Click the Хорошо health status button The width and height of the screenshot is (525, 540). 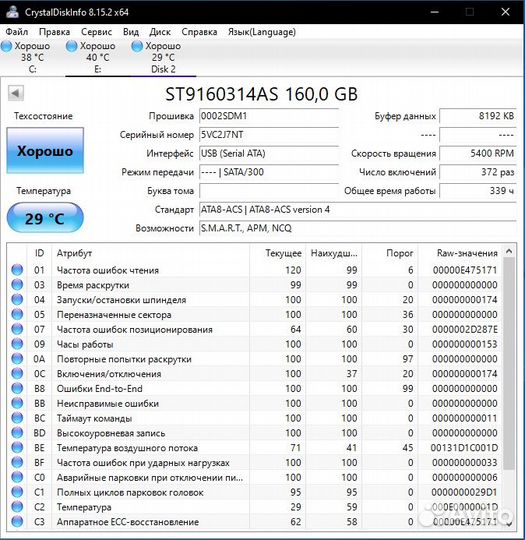point(45,150)
